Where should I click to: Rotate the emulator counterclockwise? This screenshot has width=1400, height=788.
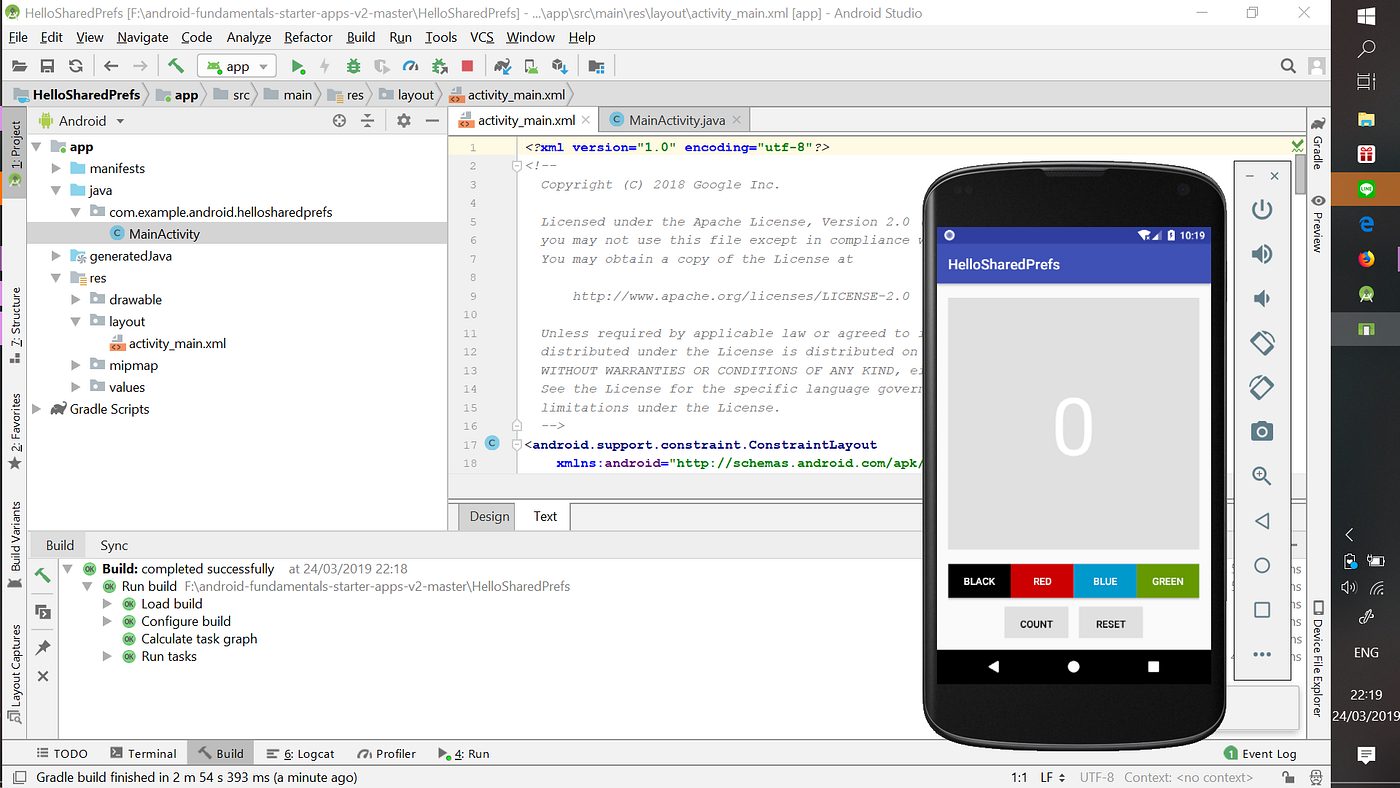tap(1262, 343)
